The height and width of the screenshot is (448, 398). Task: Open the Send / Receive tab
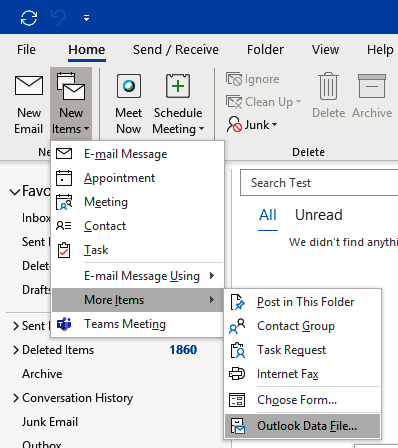click(176, 50)
